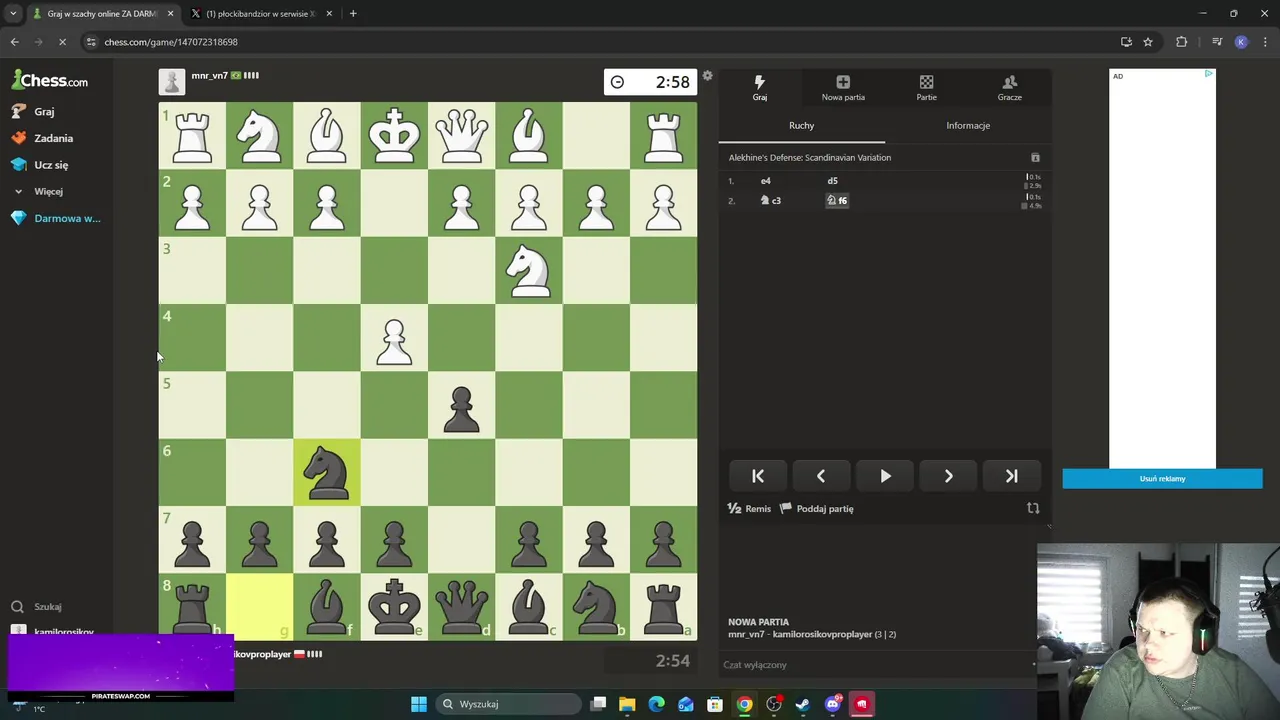
Task: Click the black king on the board
Action: tap(394, 607)
